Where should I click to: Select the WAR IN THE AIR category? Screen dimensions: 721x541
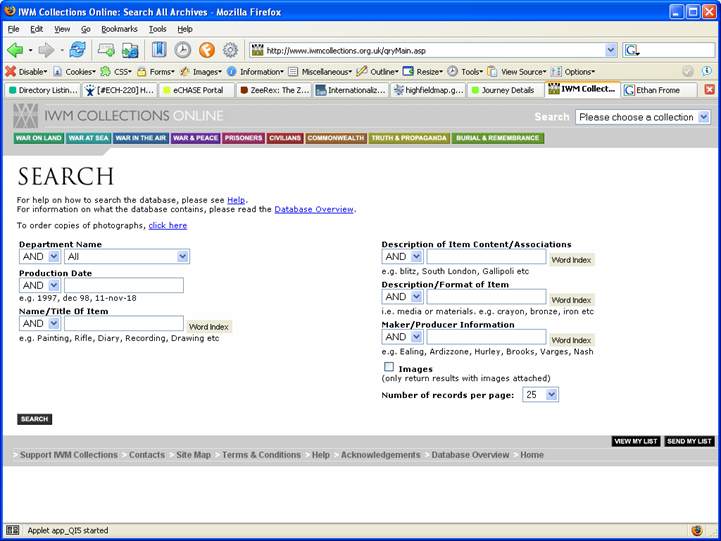pyautogui.click(x=140, y=138)
